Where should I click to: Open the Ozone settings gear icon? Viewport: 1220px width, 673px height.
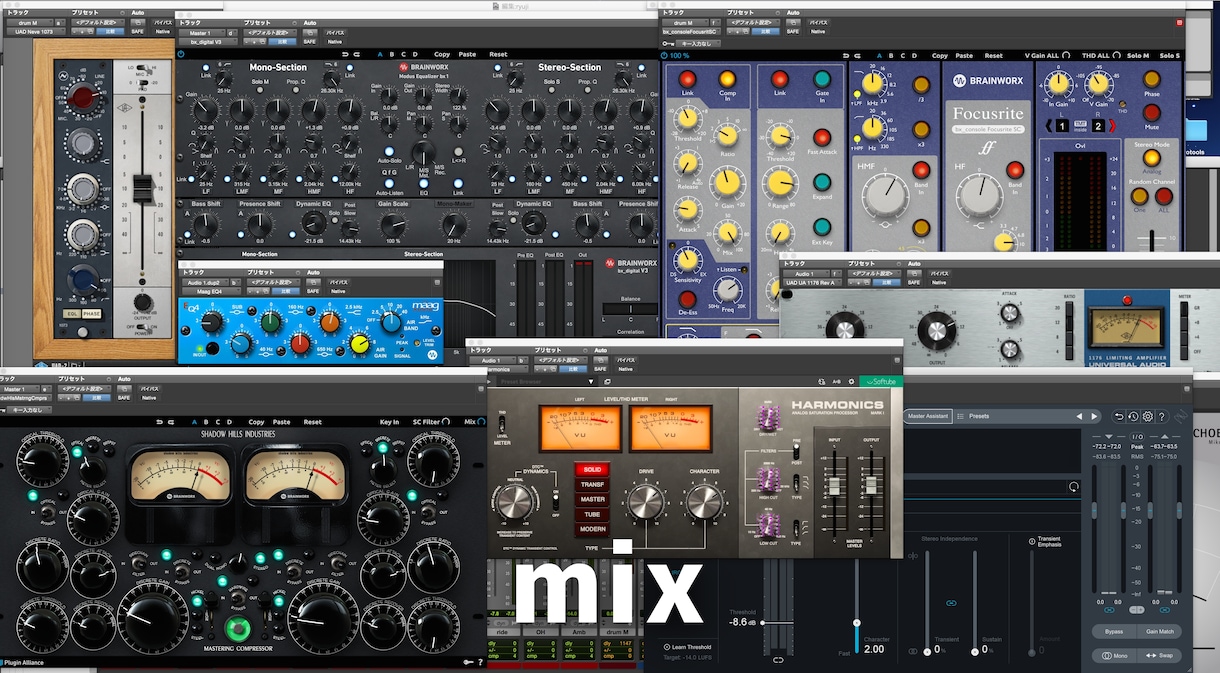click(x=1147, y=416)
